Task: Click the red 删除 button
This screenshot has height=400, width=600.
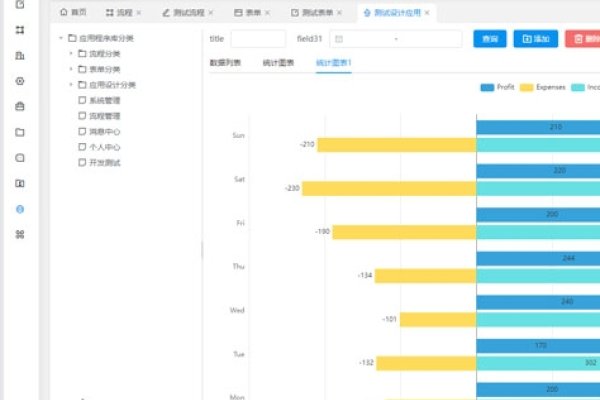Action: (x=582, y=39)
